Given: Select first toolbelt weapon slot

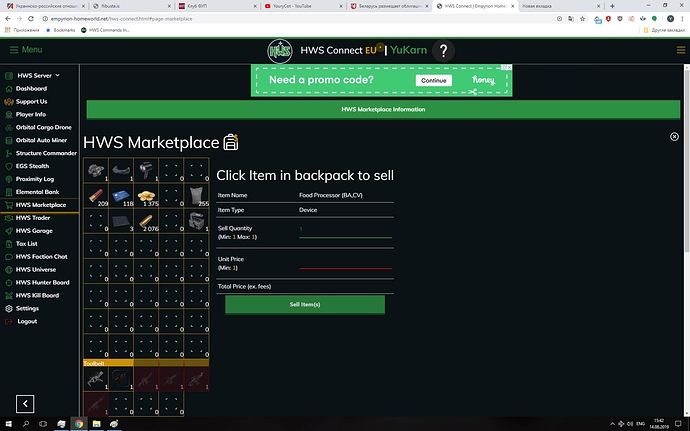Looking at the screenshot, I should [x=96, y=379].
